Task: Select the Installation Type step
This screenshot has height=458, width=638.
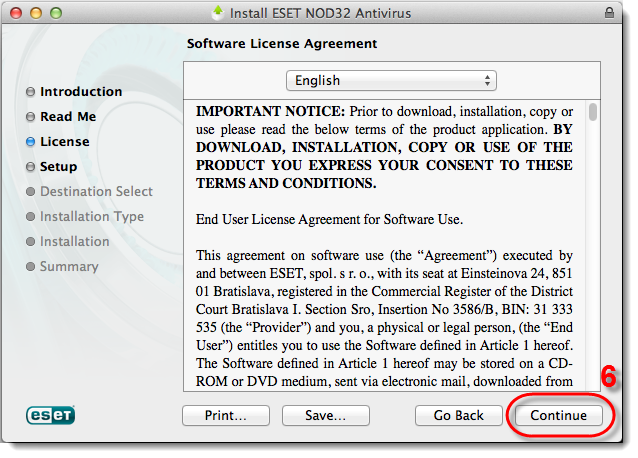Action: point(92,216)
